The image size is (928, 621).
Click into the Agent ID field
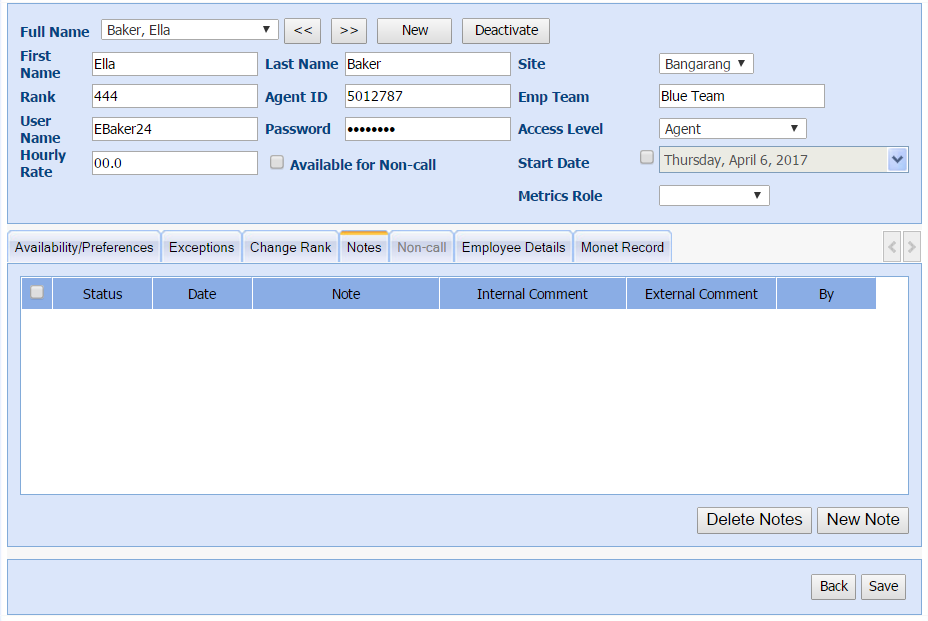point(427,97)
